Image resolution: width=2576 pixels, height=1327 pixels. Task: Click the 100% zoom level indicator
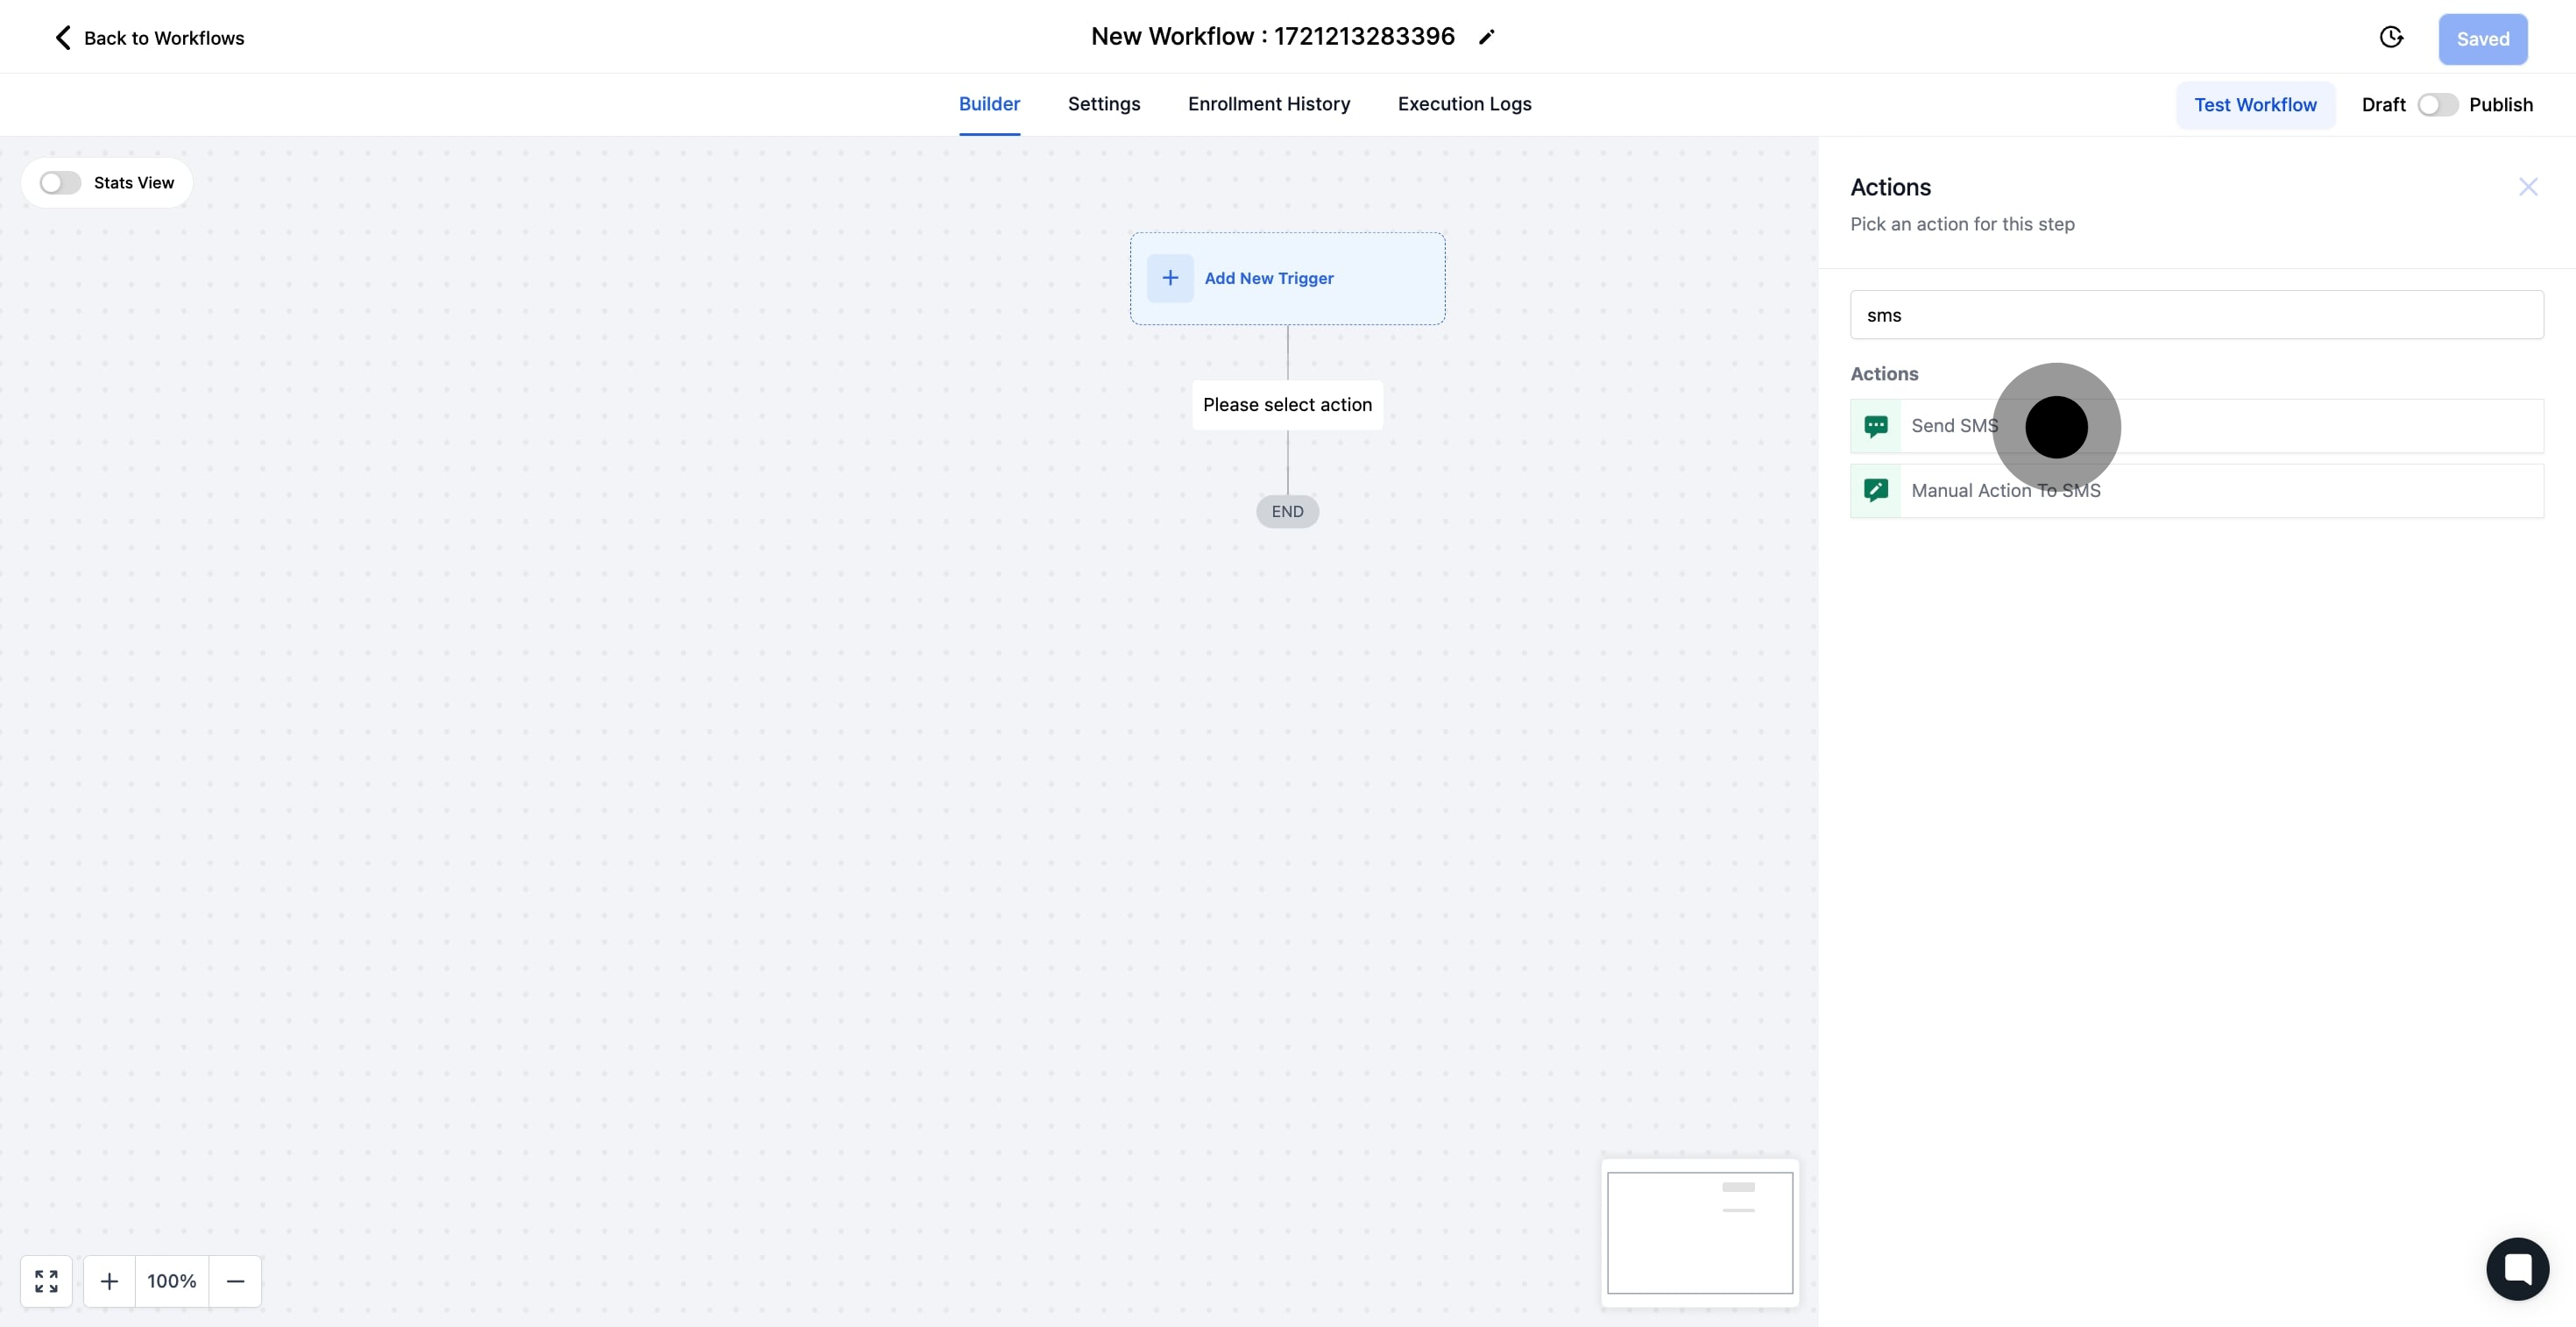coord(172,1281)
